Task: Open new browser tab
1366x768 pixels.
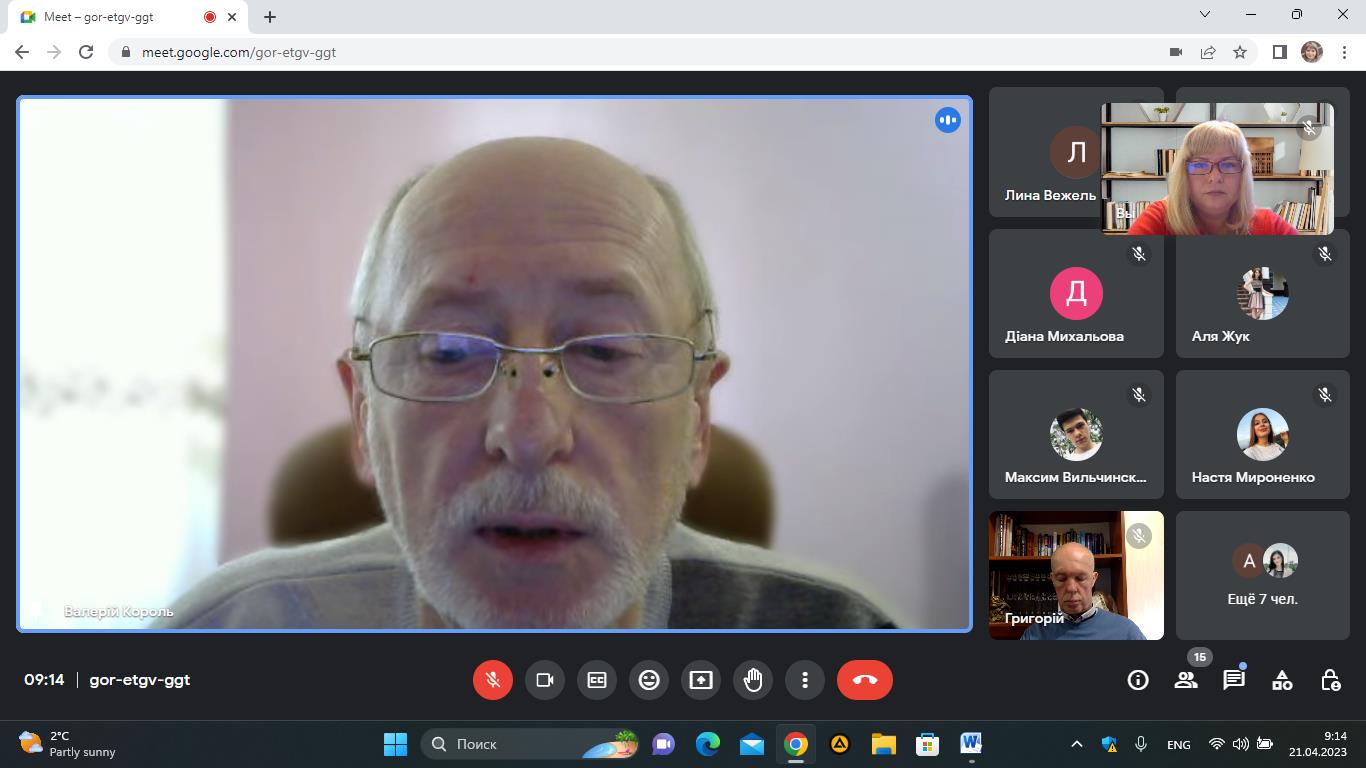Action: [269, 16]
